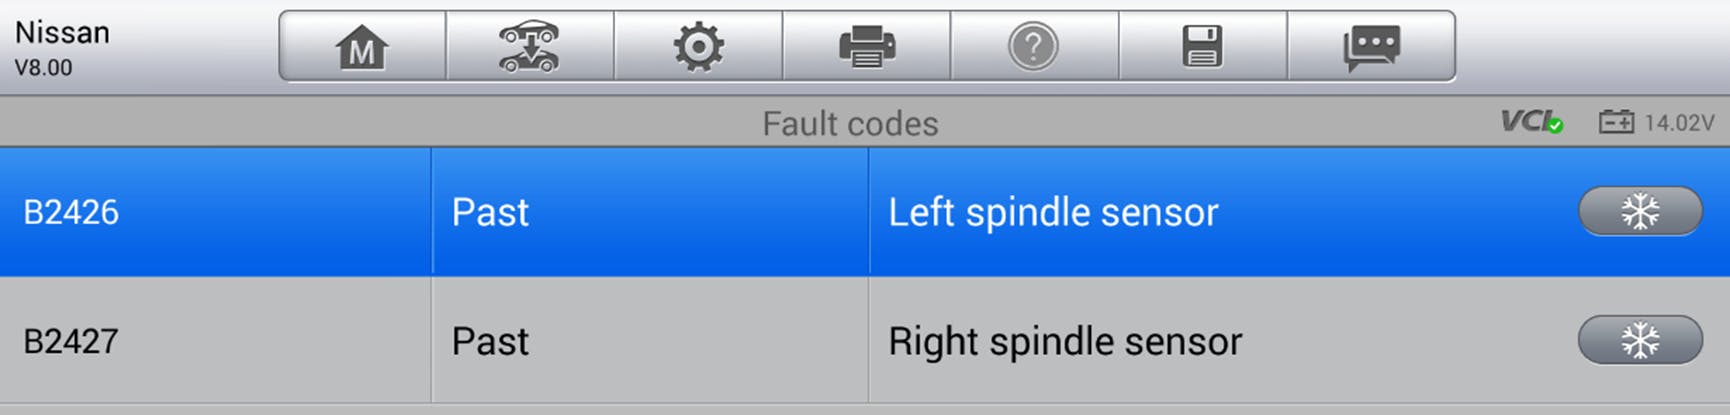This screenshot has height=415, width=1730.
Task: Save data with the floppy disk icon
Action: (1202, 47)
